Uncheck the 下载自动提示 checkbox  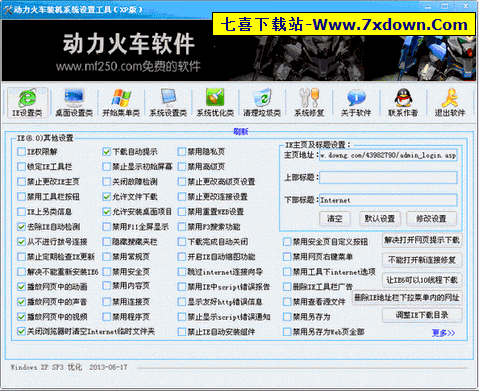pos(106,152)
